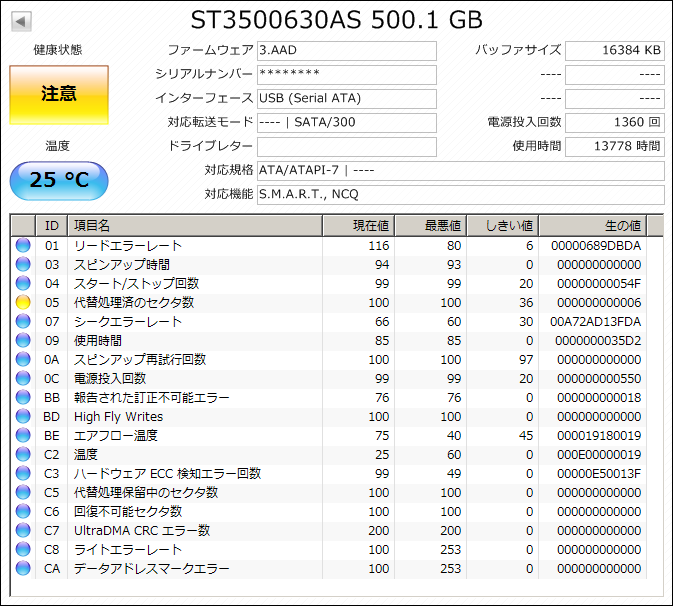Click the blue status icon for ID BE

coord(23,436)
